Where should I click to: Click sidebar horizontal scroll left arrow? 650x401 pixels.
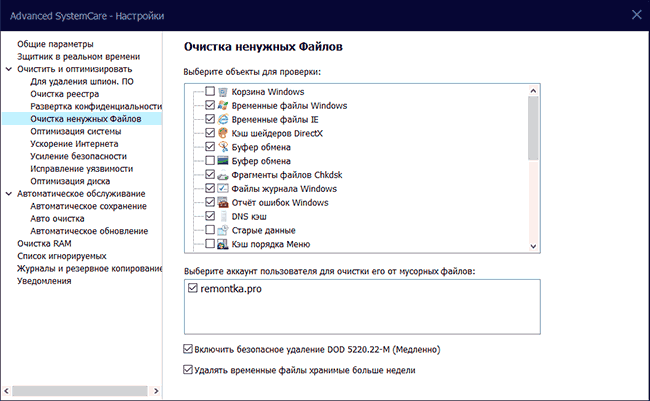click(x=6, y=391)
